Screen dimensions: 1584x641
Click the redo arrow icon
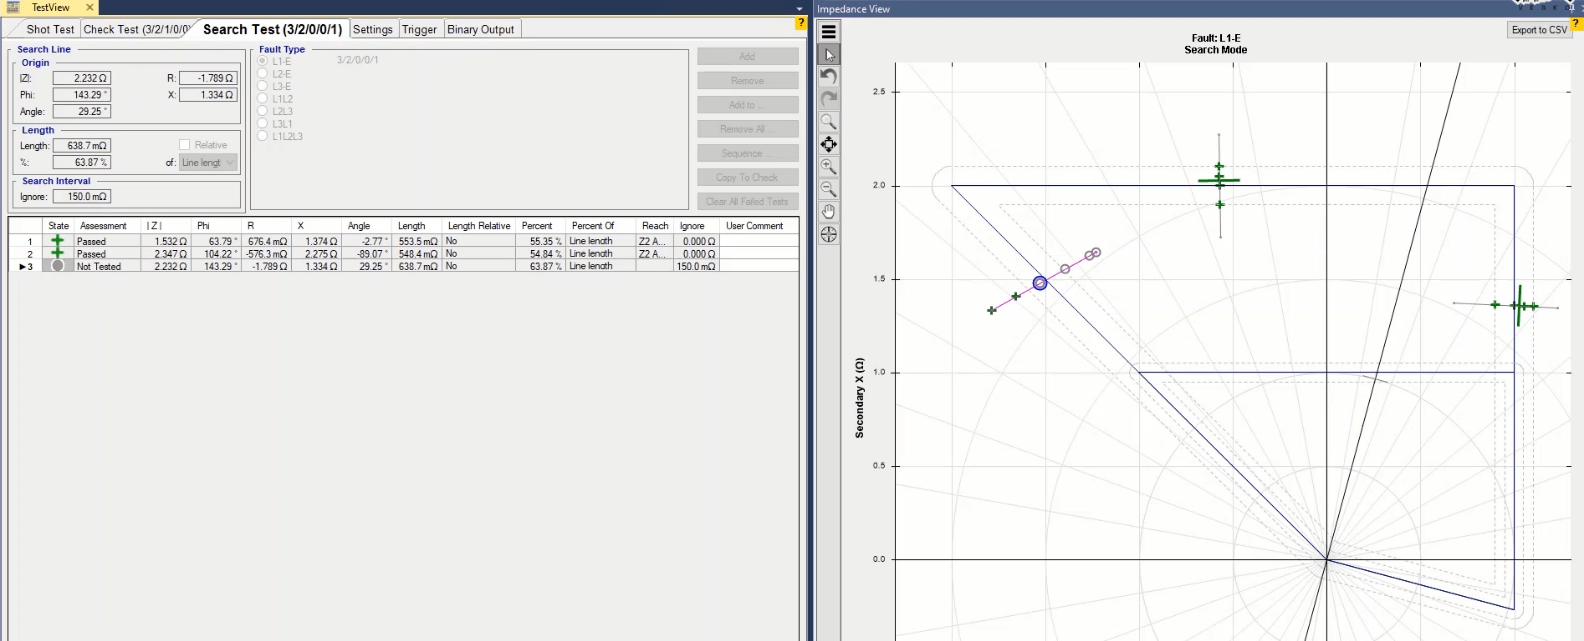click(x=829, y=99)
